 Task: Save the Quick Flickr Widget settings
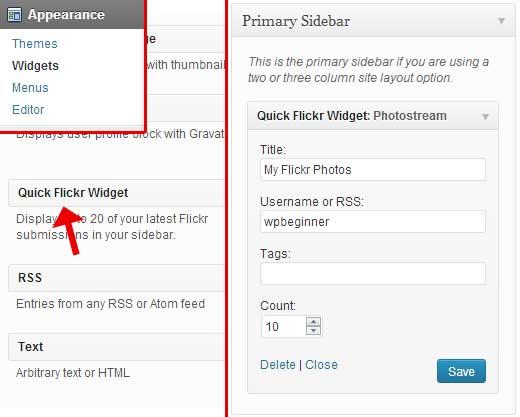[x=461, y=371]
